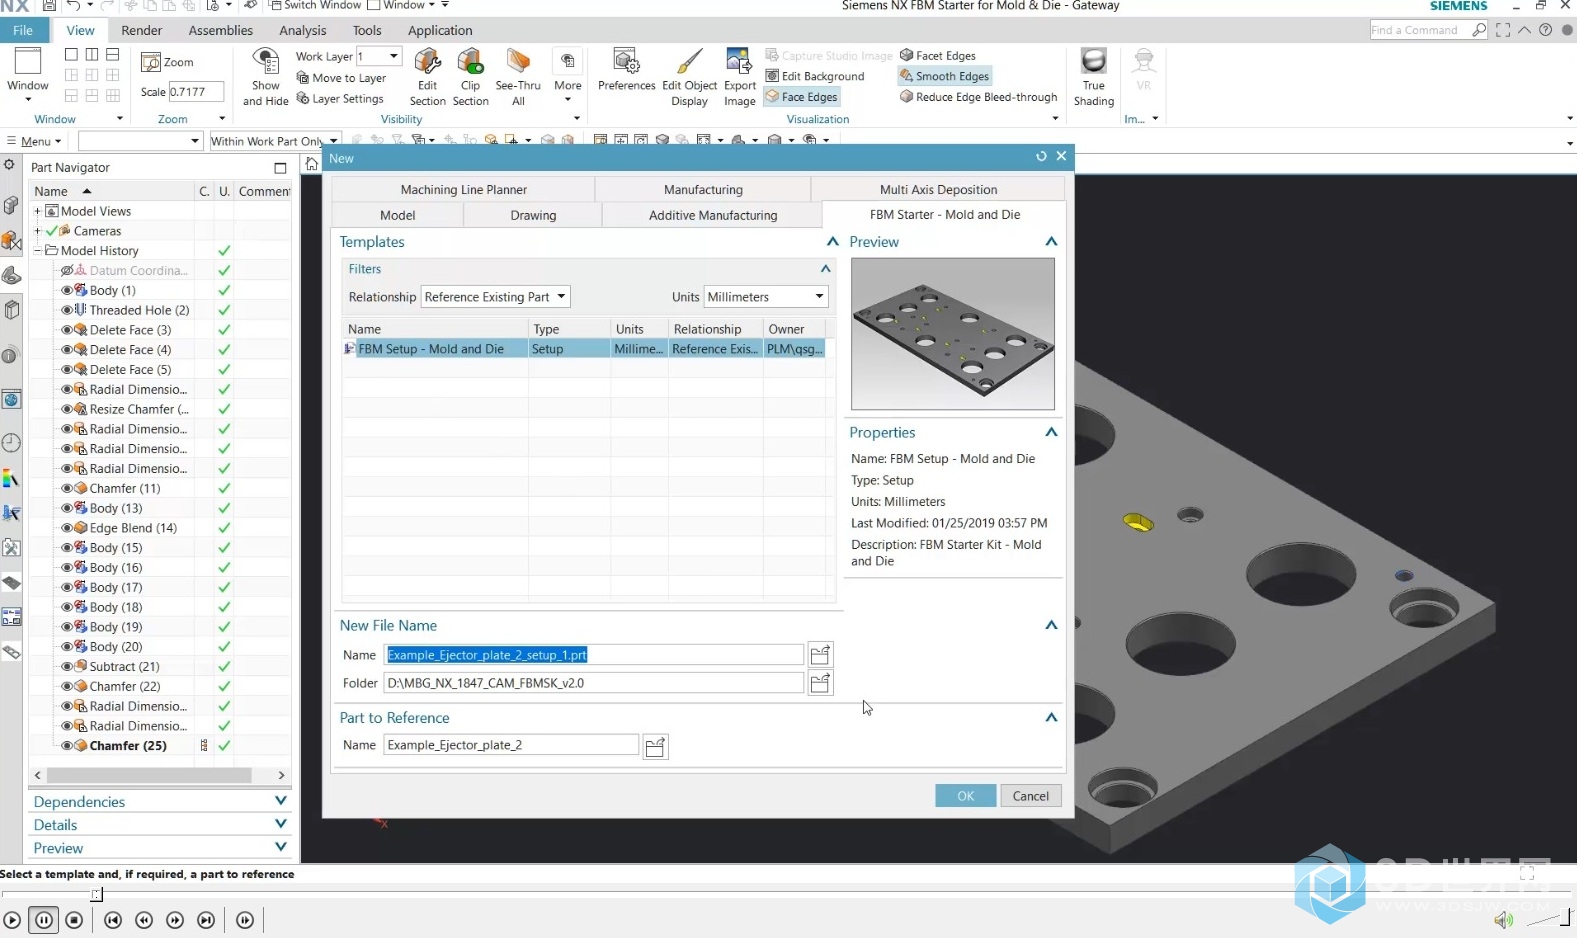The height and width of the screenshot is (938, 1577).
Task: Play the video playback
Action: 12,920
